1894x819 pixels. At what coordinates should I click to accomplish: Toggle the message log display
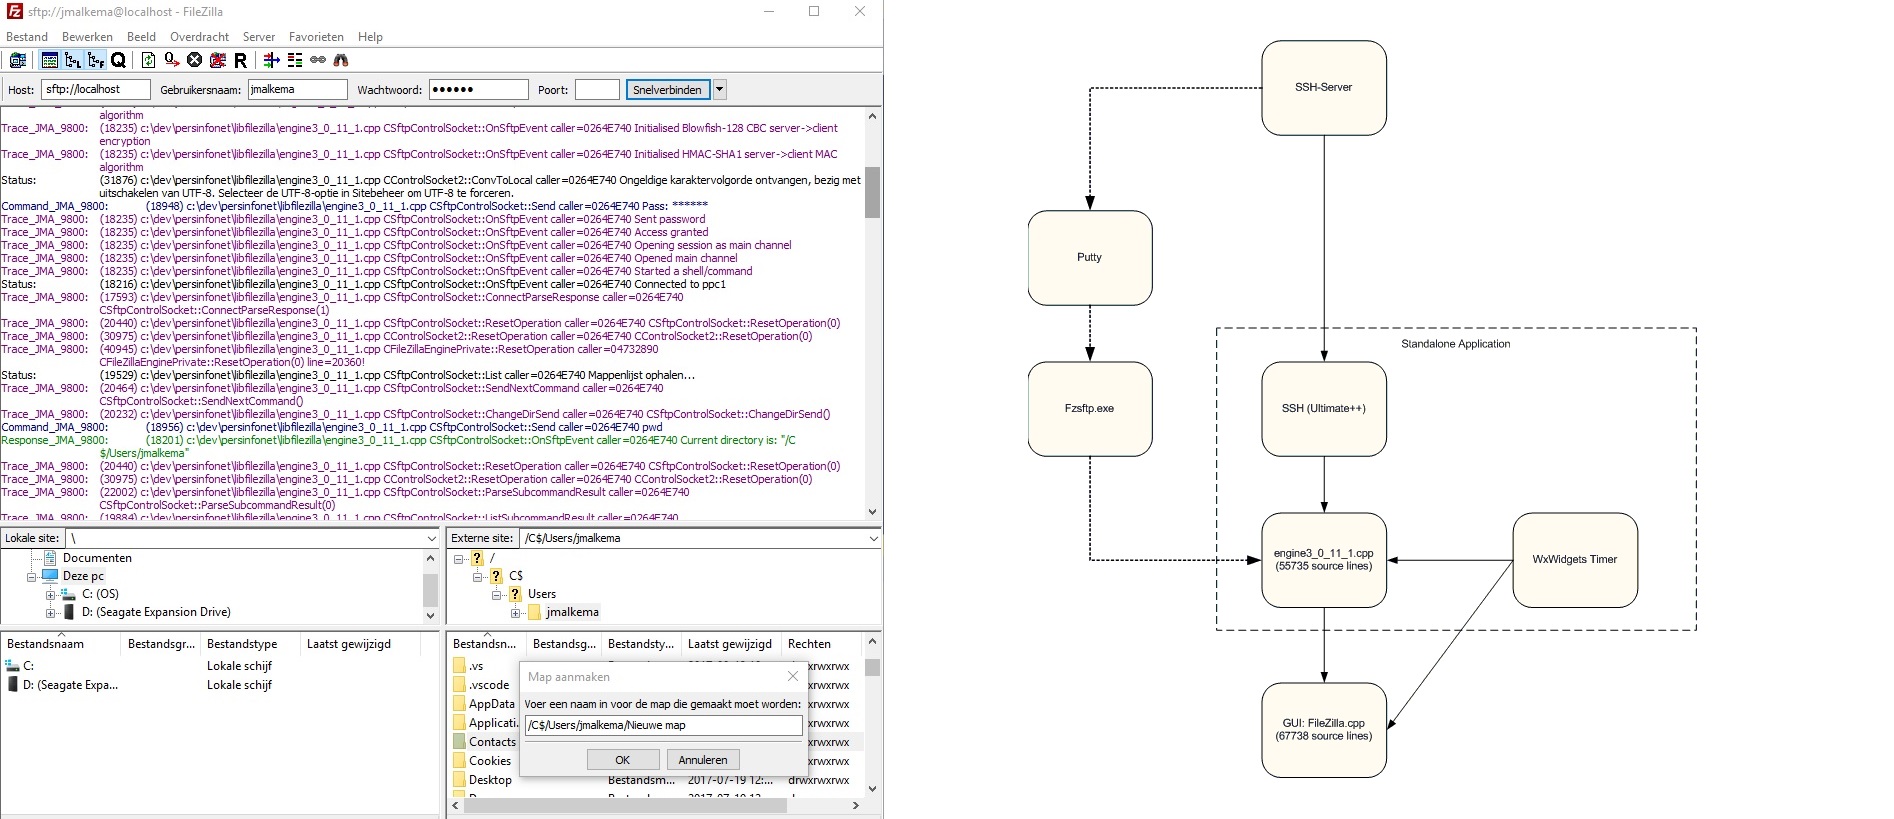[50, 60]
